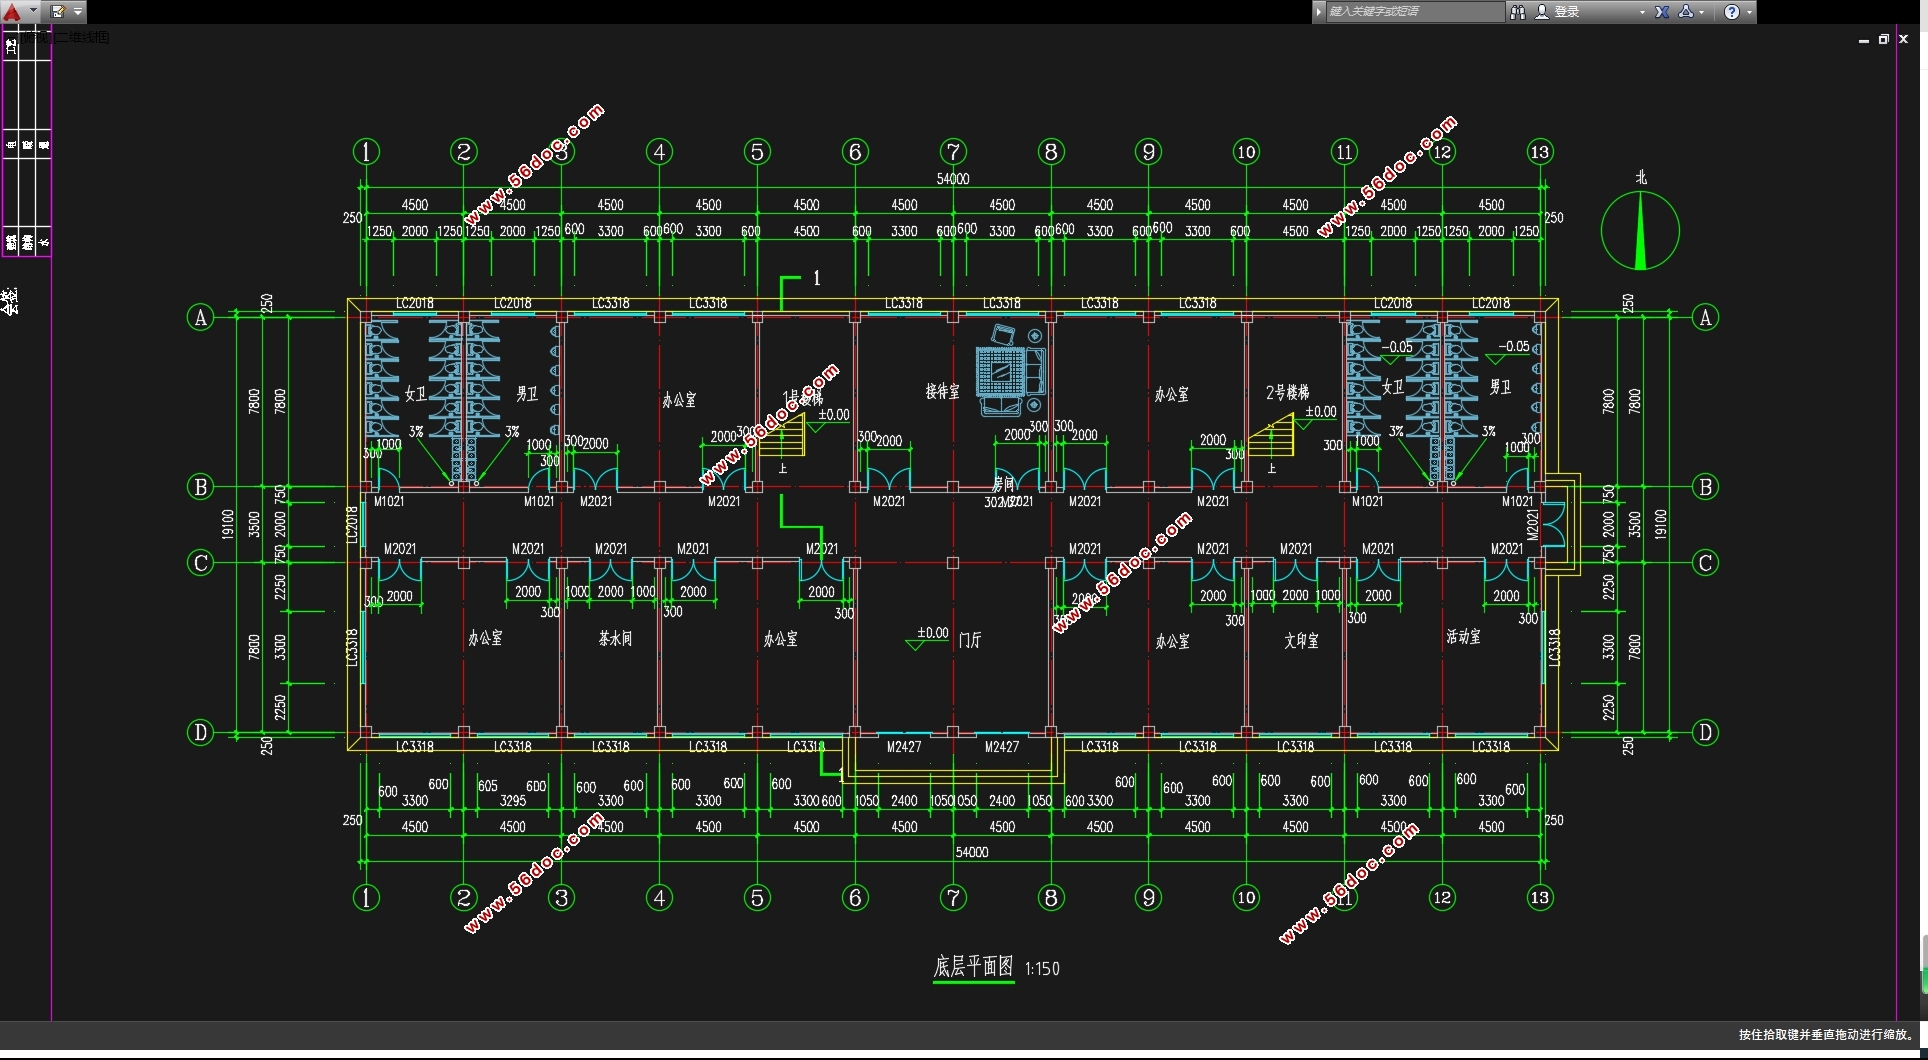The image size is (1928, 1060).
Task: Open the Help question mark icon
Action: tap(1732, 12)
